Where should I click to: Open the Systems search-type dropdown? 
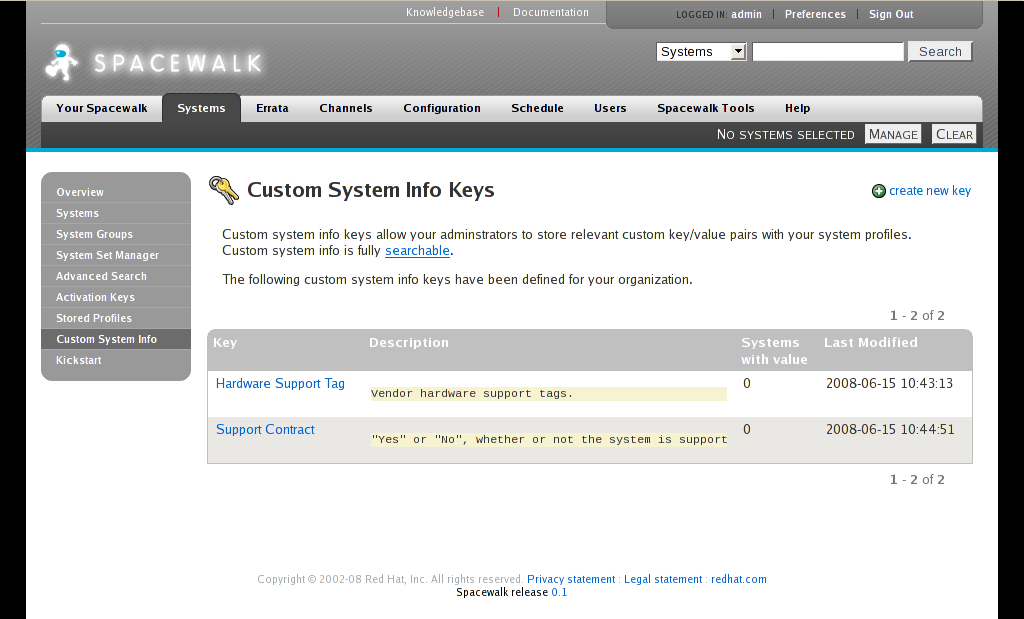[x=701, y=52]
